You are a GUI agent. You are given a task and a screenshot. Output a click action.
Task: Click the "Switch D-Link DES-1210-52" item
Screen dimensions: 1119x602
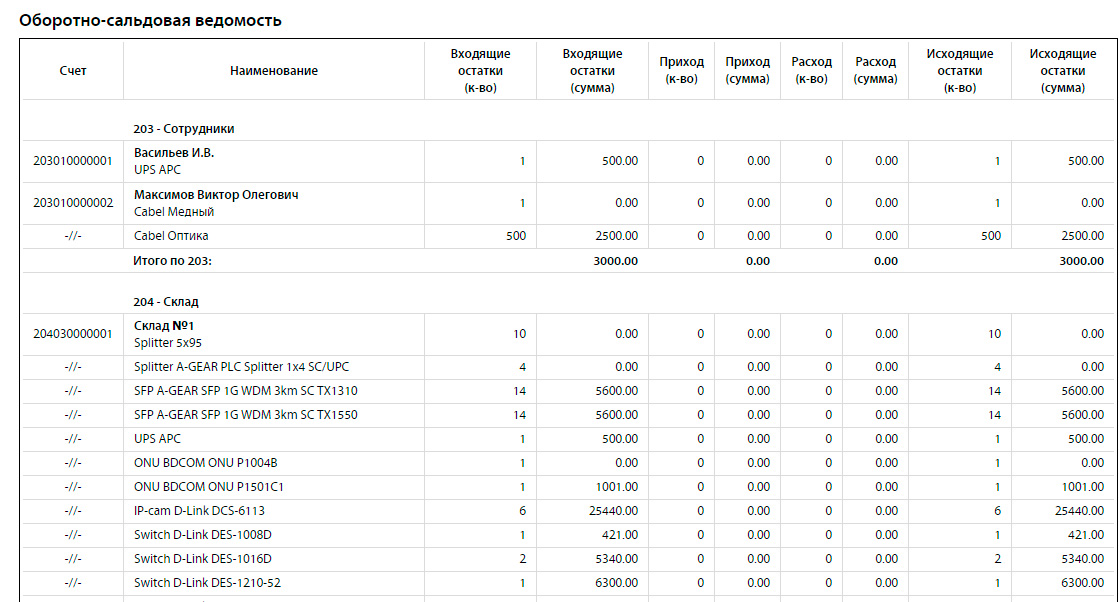[207, 582]
